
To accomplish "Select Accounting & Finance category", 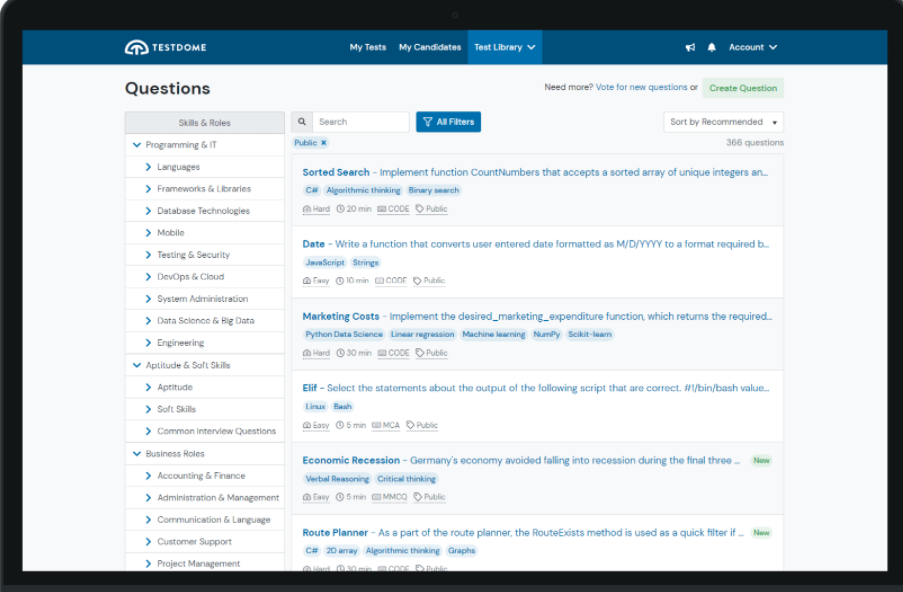I will click(x=201, y=476).
